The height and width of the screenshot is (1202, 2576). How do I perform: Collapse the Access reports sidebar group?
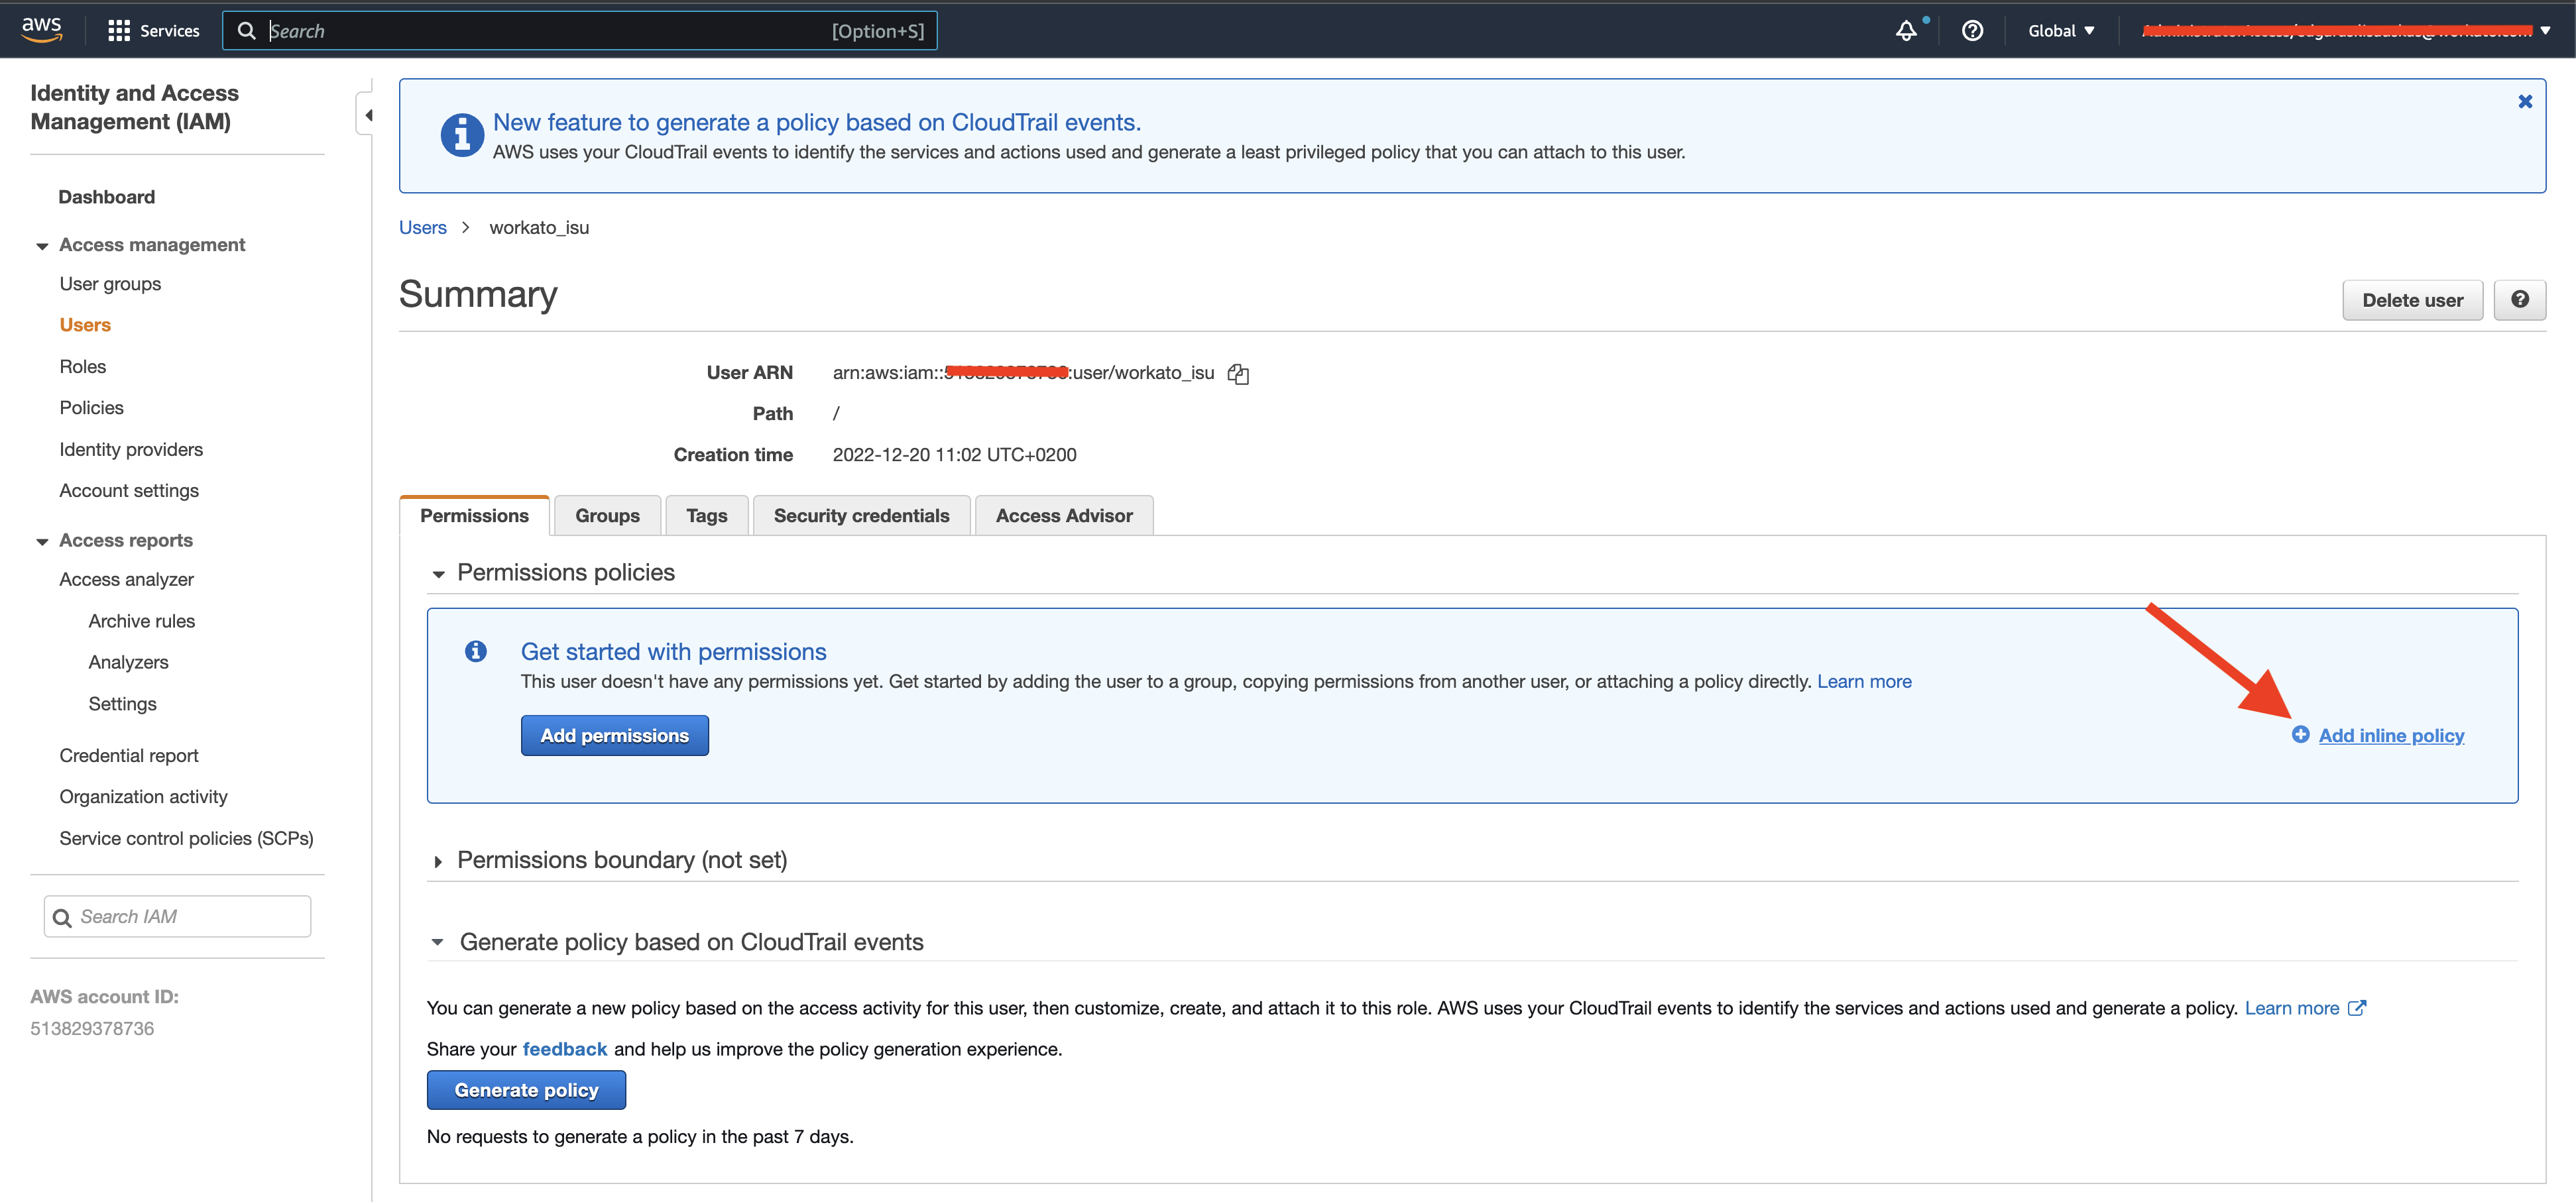[41, 541]
